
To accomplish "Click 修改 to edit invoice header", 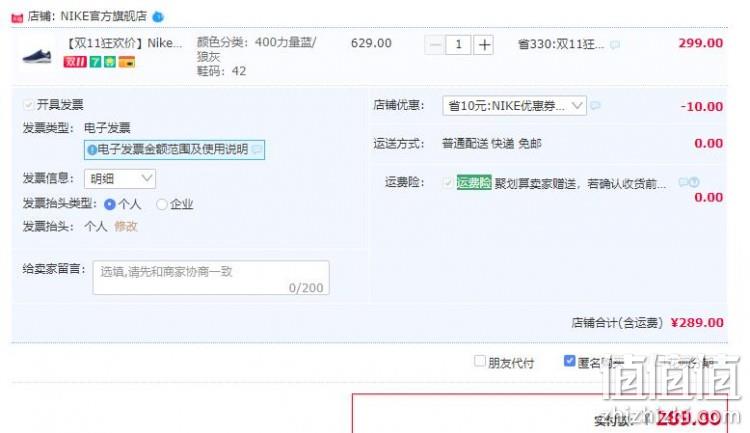I will click(x=126, y=226).
